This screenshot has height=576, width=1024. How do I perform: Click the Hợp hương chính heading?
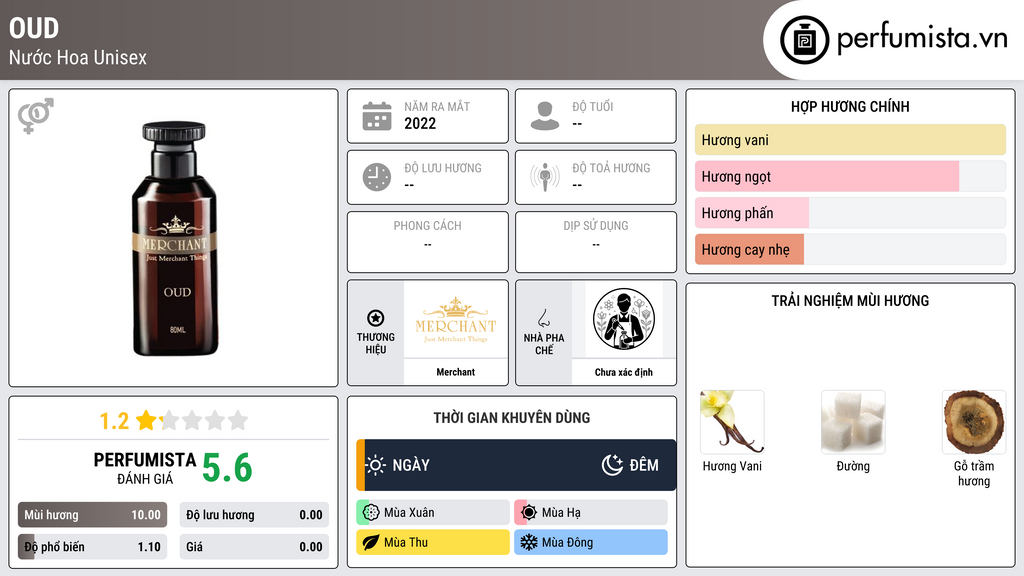tap(850, 106)
